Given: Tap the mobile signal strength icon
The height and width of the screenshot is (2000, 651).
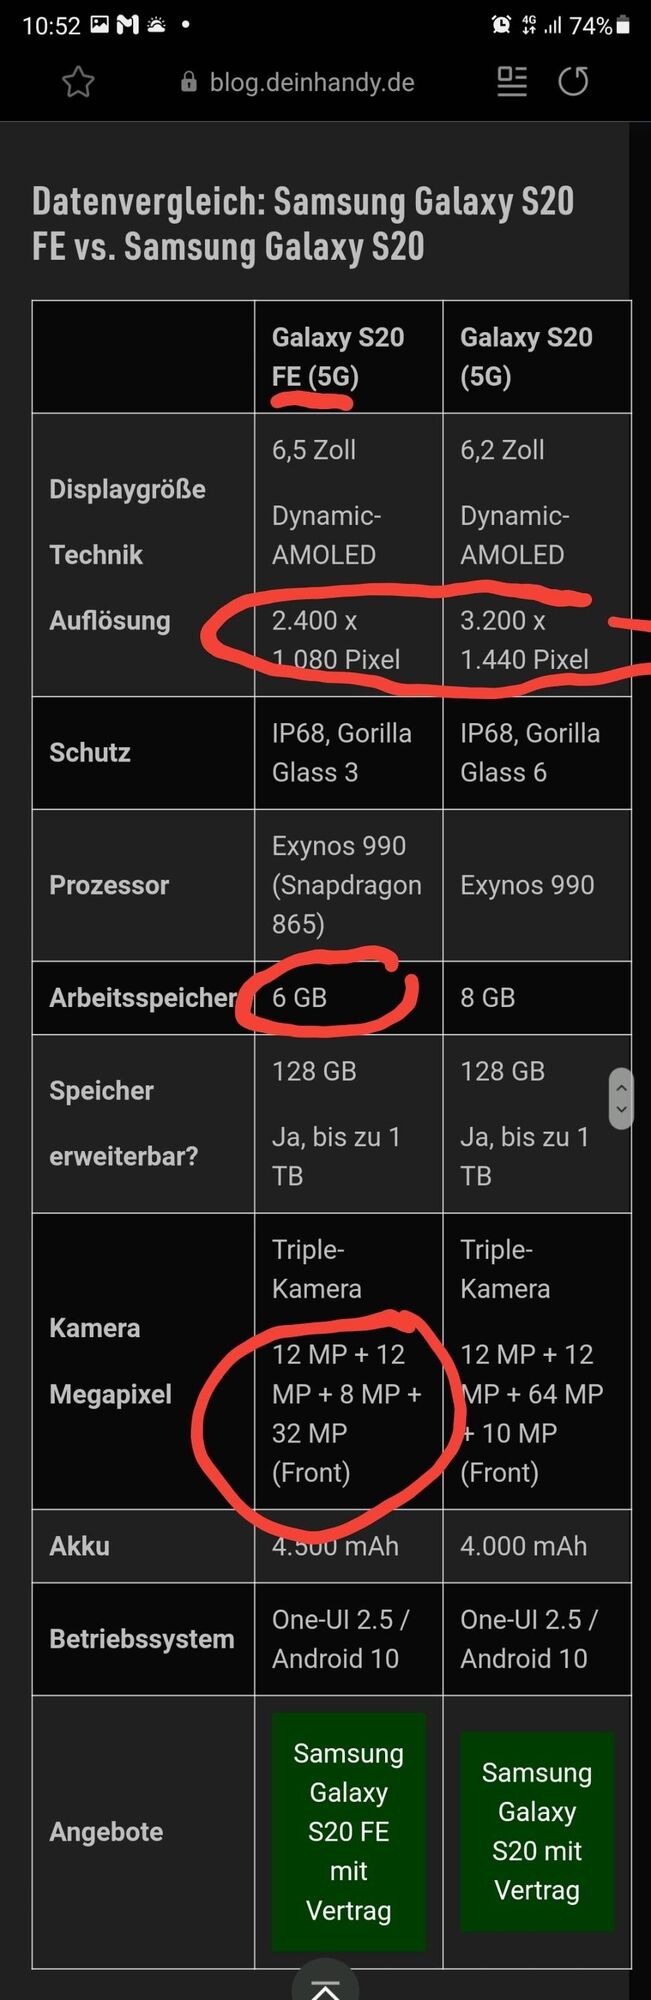Looking at the screenshot, I should coord(552,25).
